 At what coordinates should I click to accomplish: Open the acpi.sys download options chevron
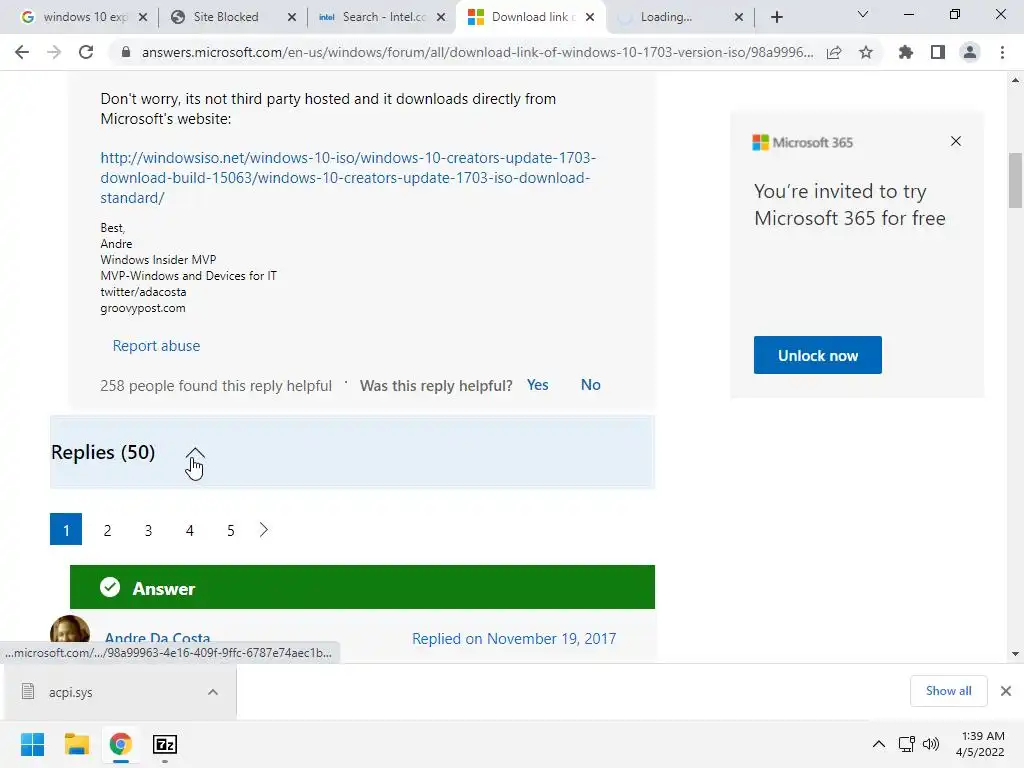[x=213, y=692]
